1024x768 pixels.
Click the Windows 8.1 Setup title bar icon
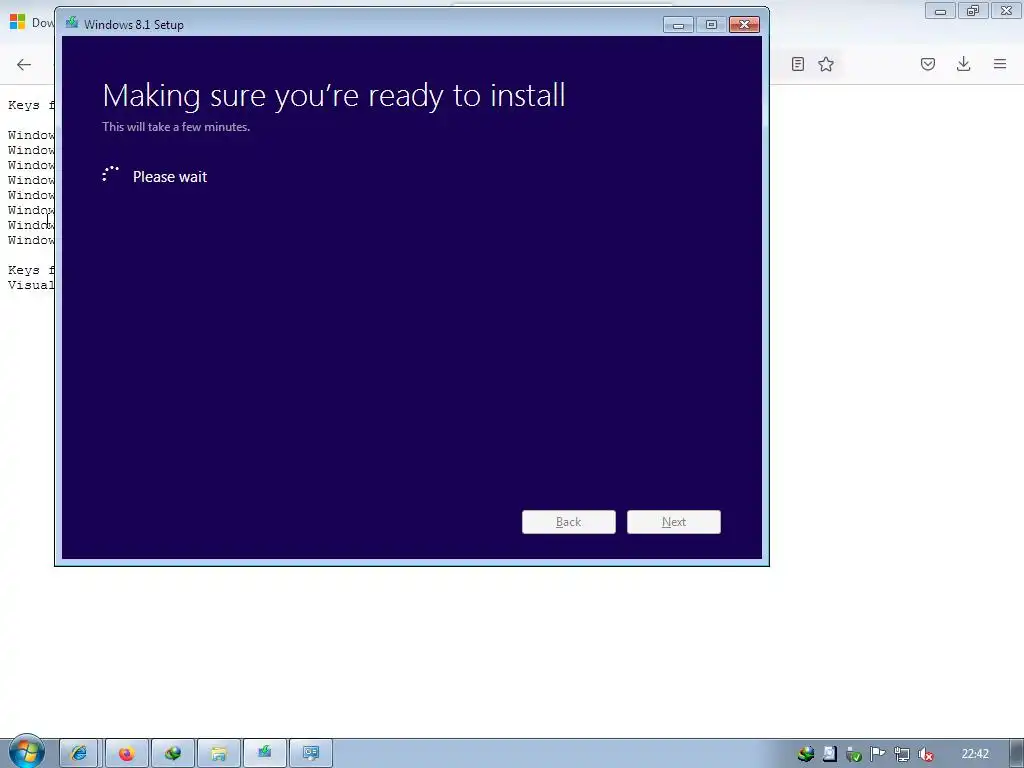72,24
